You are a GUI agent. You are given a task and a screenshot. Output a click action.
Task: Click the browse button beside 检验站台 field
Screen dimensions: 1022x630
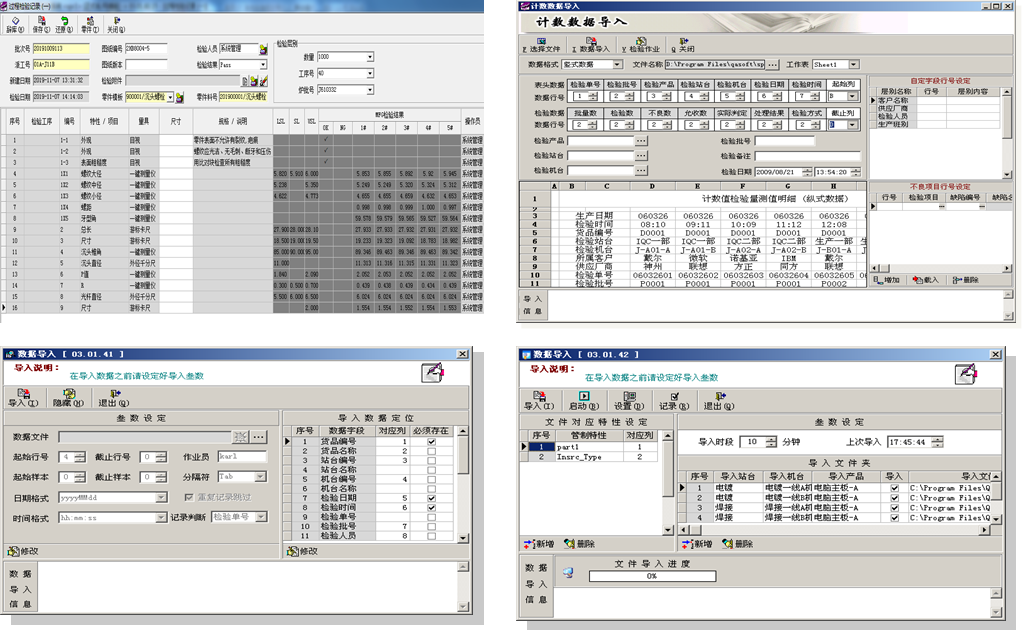[x=641, y=156]
